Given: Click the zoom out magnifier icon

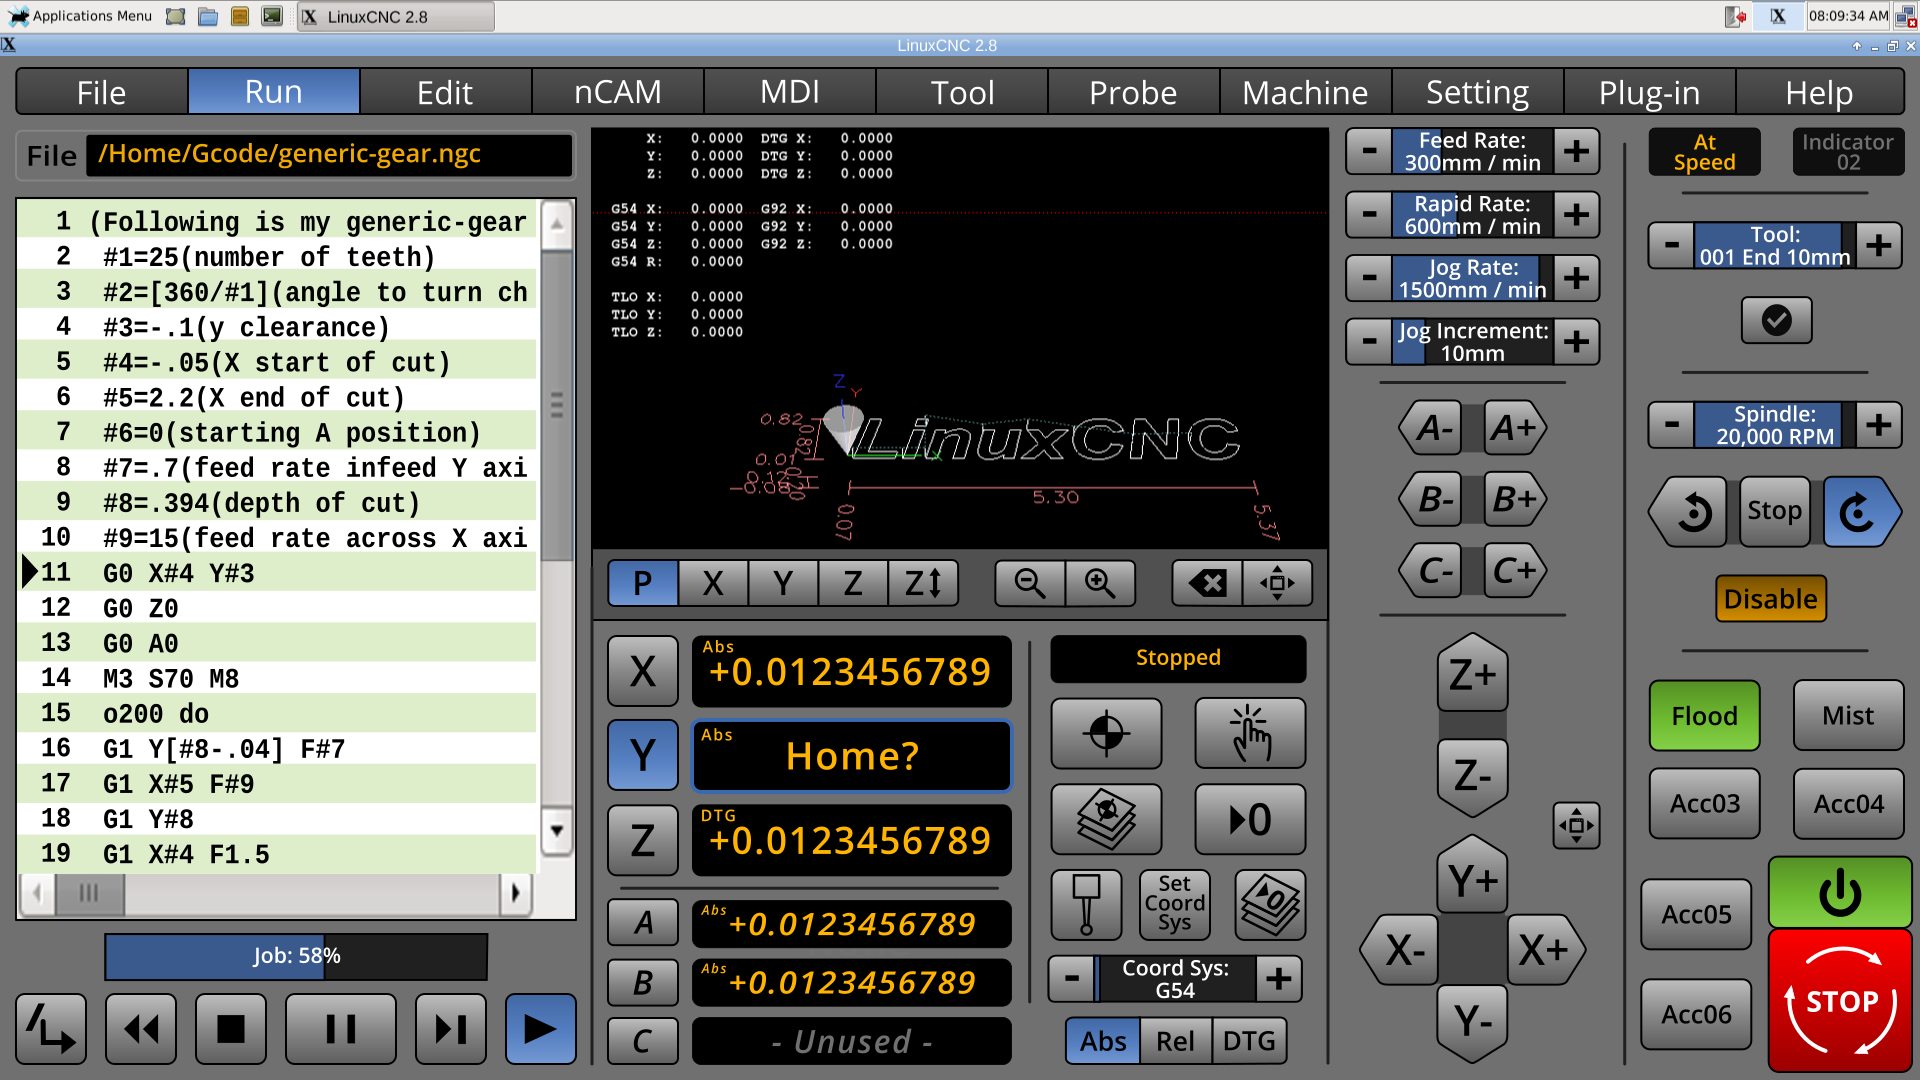Looking at the screenshot, I should [x=1029, y=583].
